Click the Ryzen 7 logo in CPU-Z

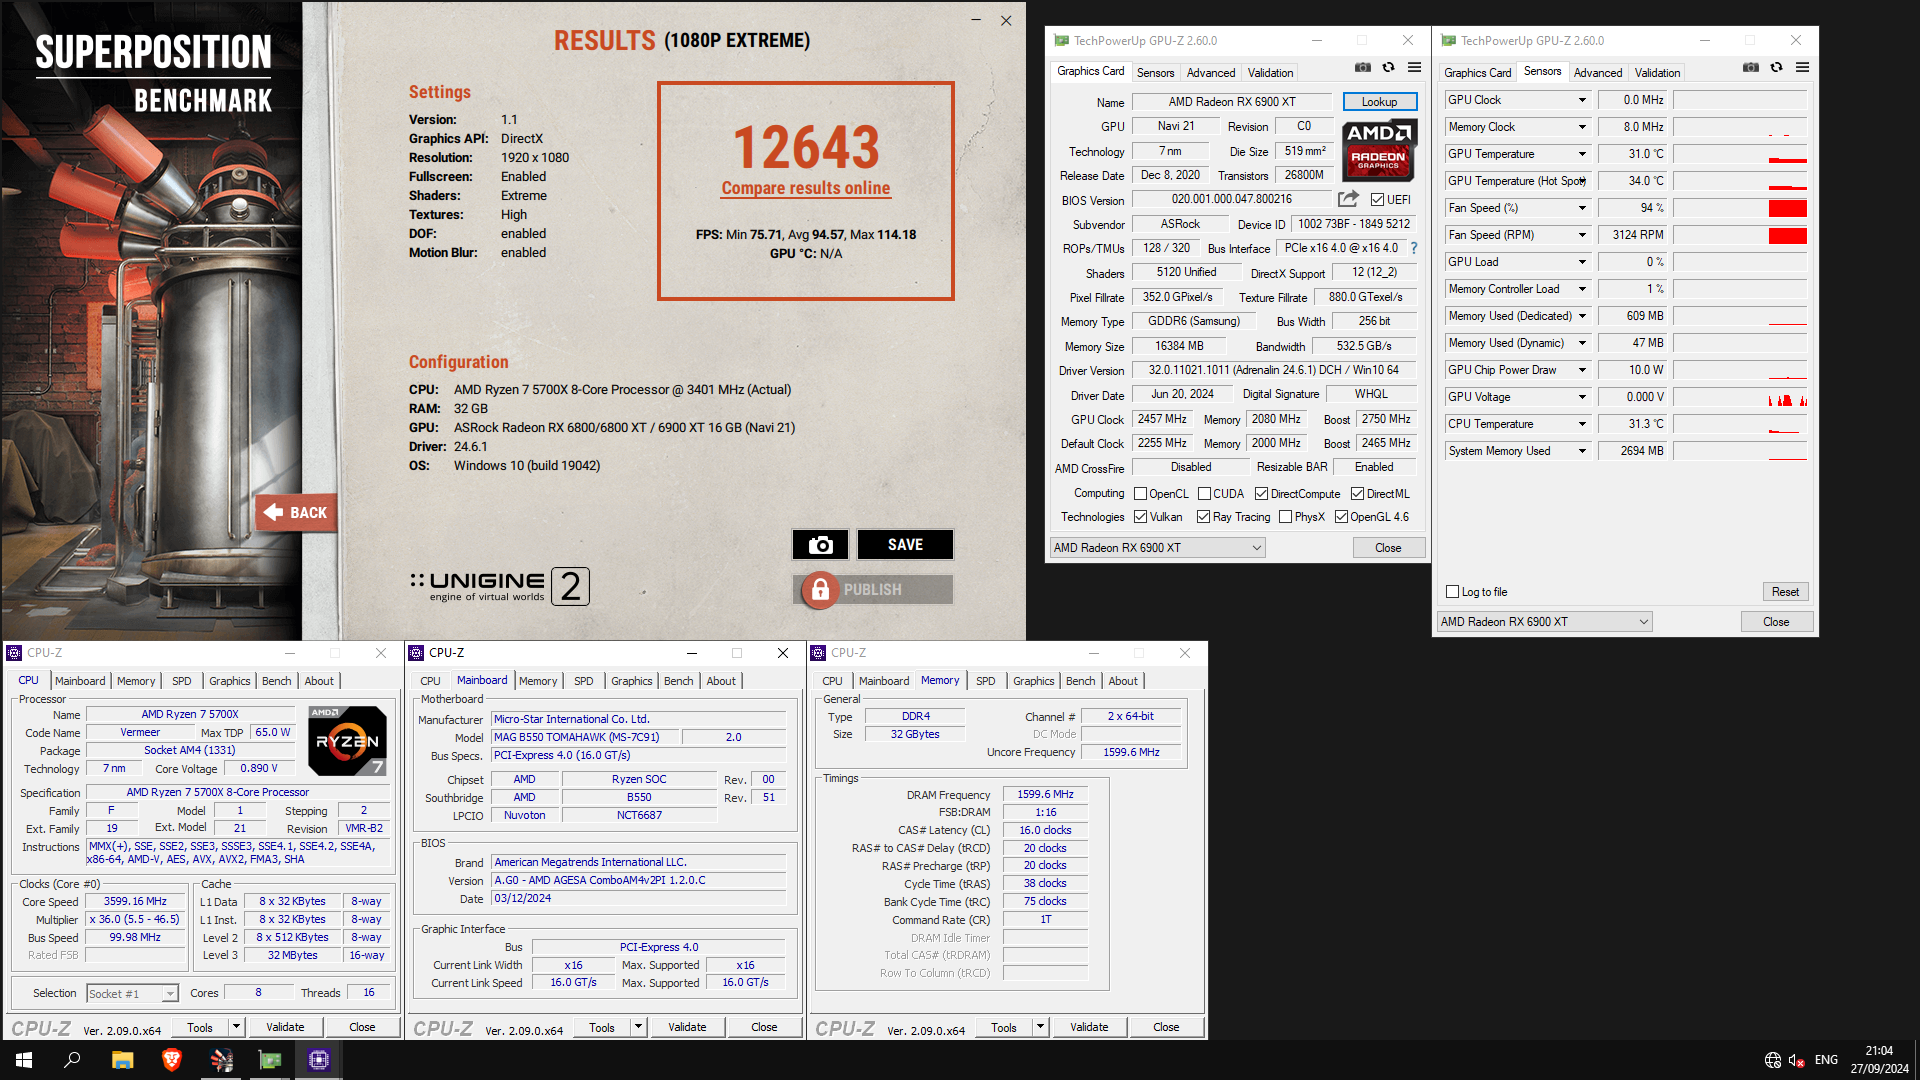pos(347,741)
